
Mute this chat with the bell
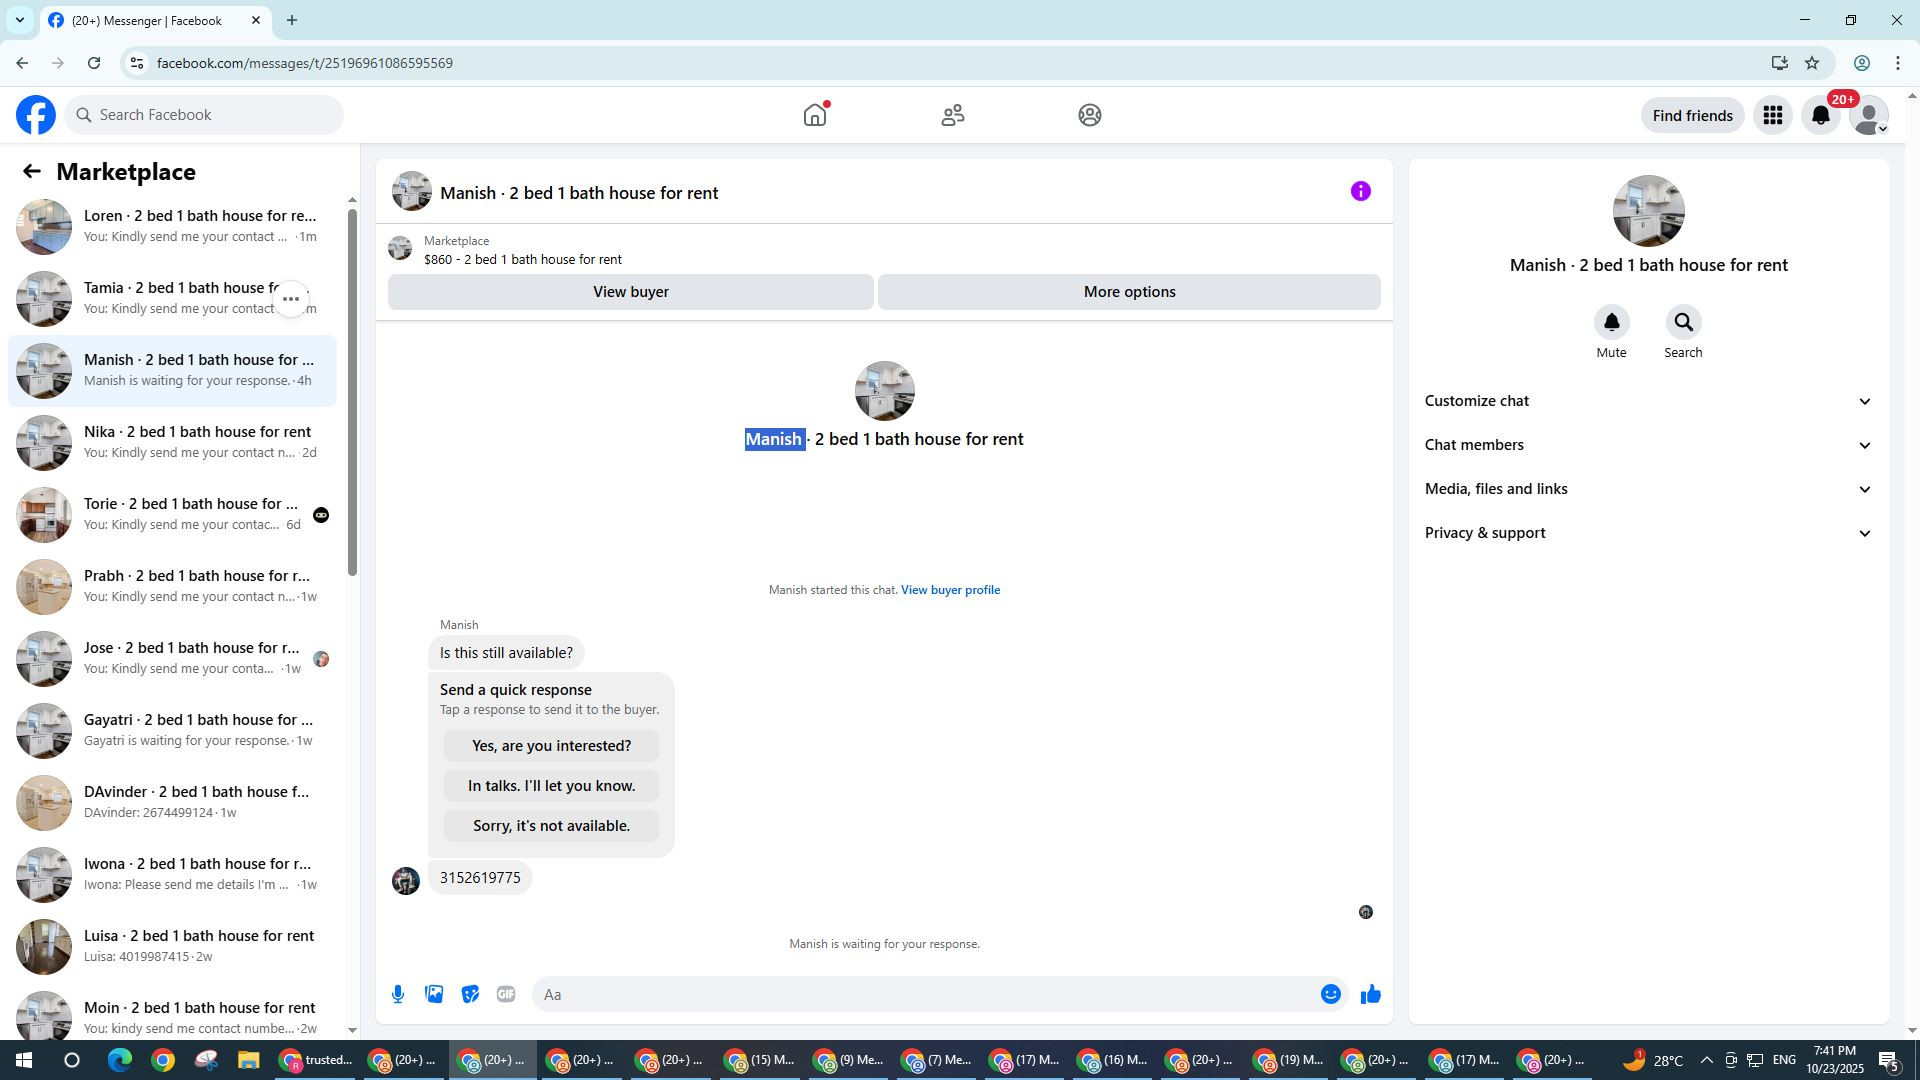[1611, 322]
